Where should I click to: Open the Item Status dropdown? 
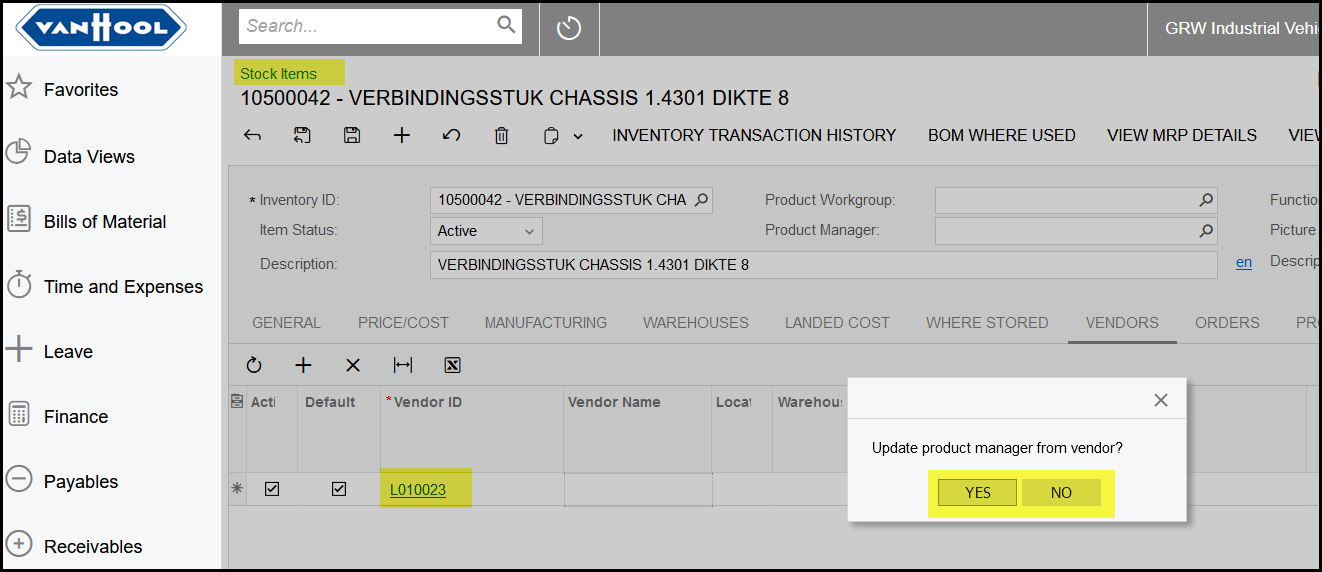point(486,231)
